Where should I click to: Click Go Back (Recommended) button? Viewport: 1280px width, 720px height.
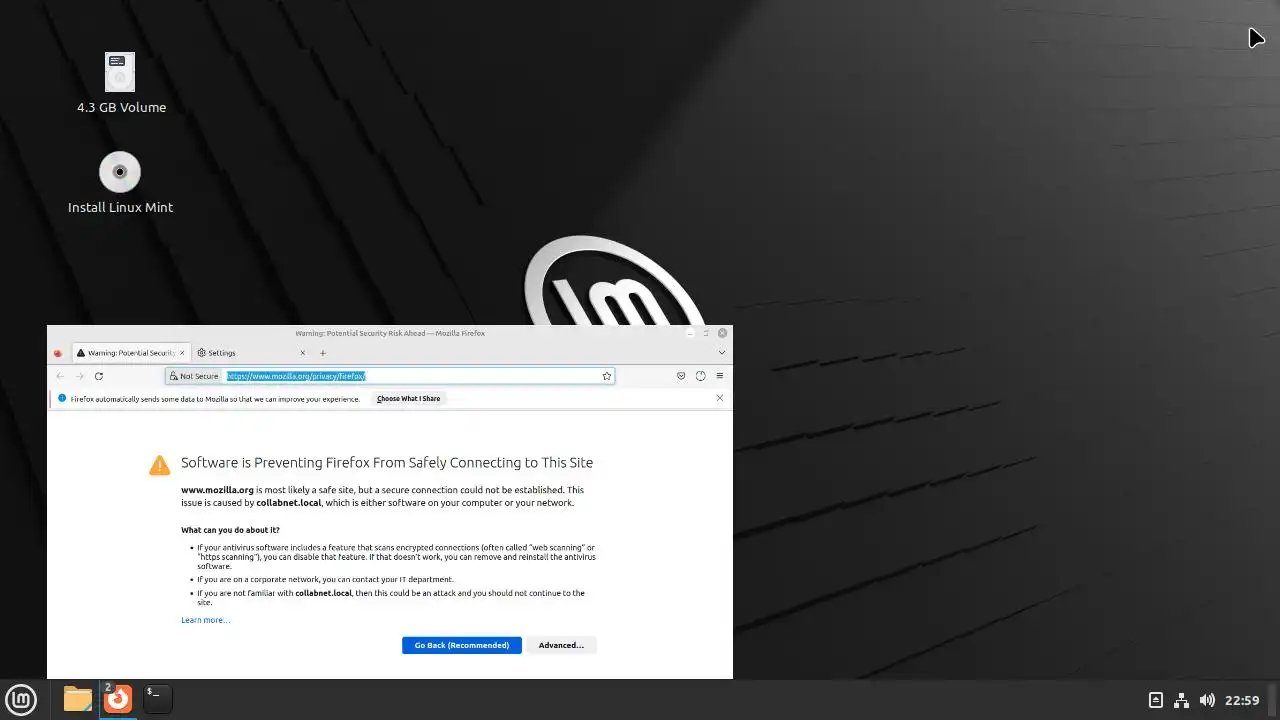pyautogui.click(x=462, y=645)
